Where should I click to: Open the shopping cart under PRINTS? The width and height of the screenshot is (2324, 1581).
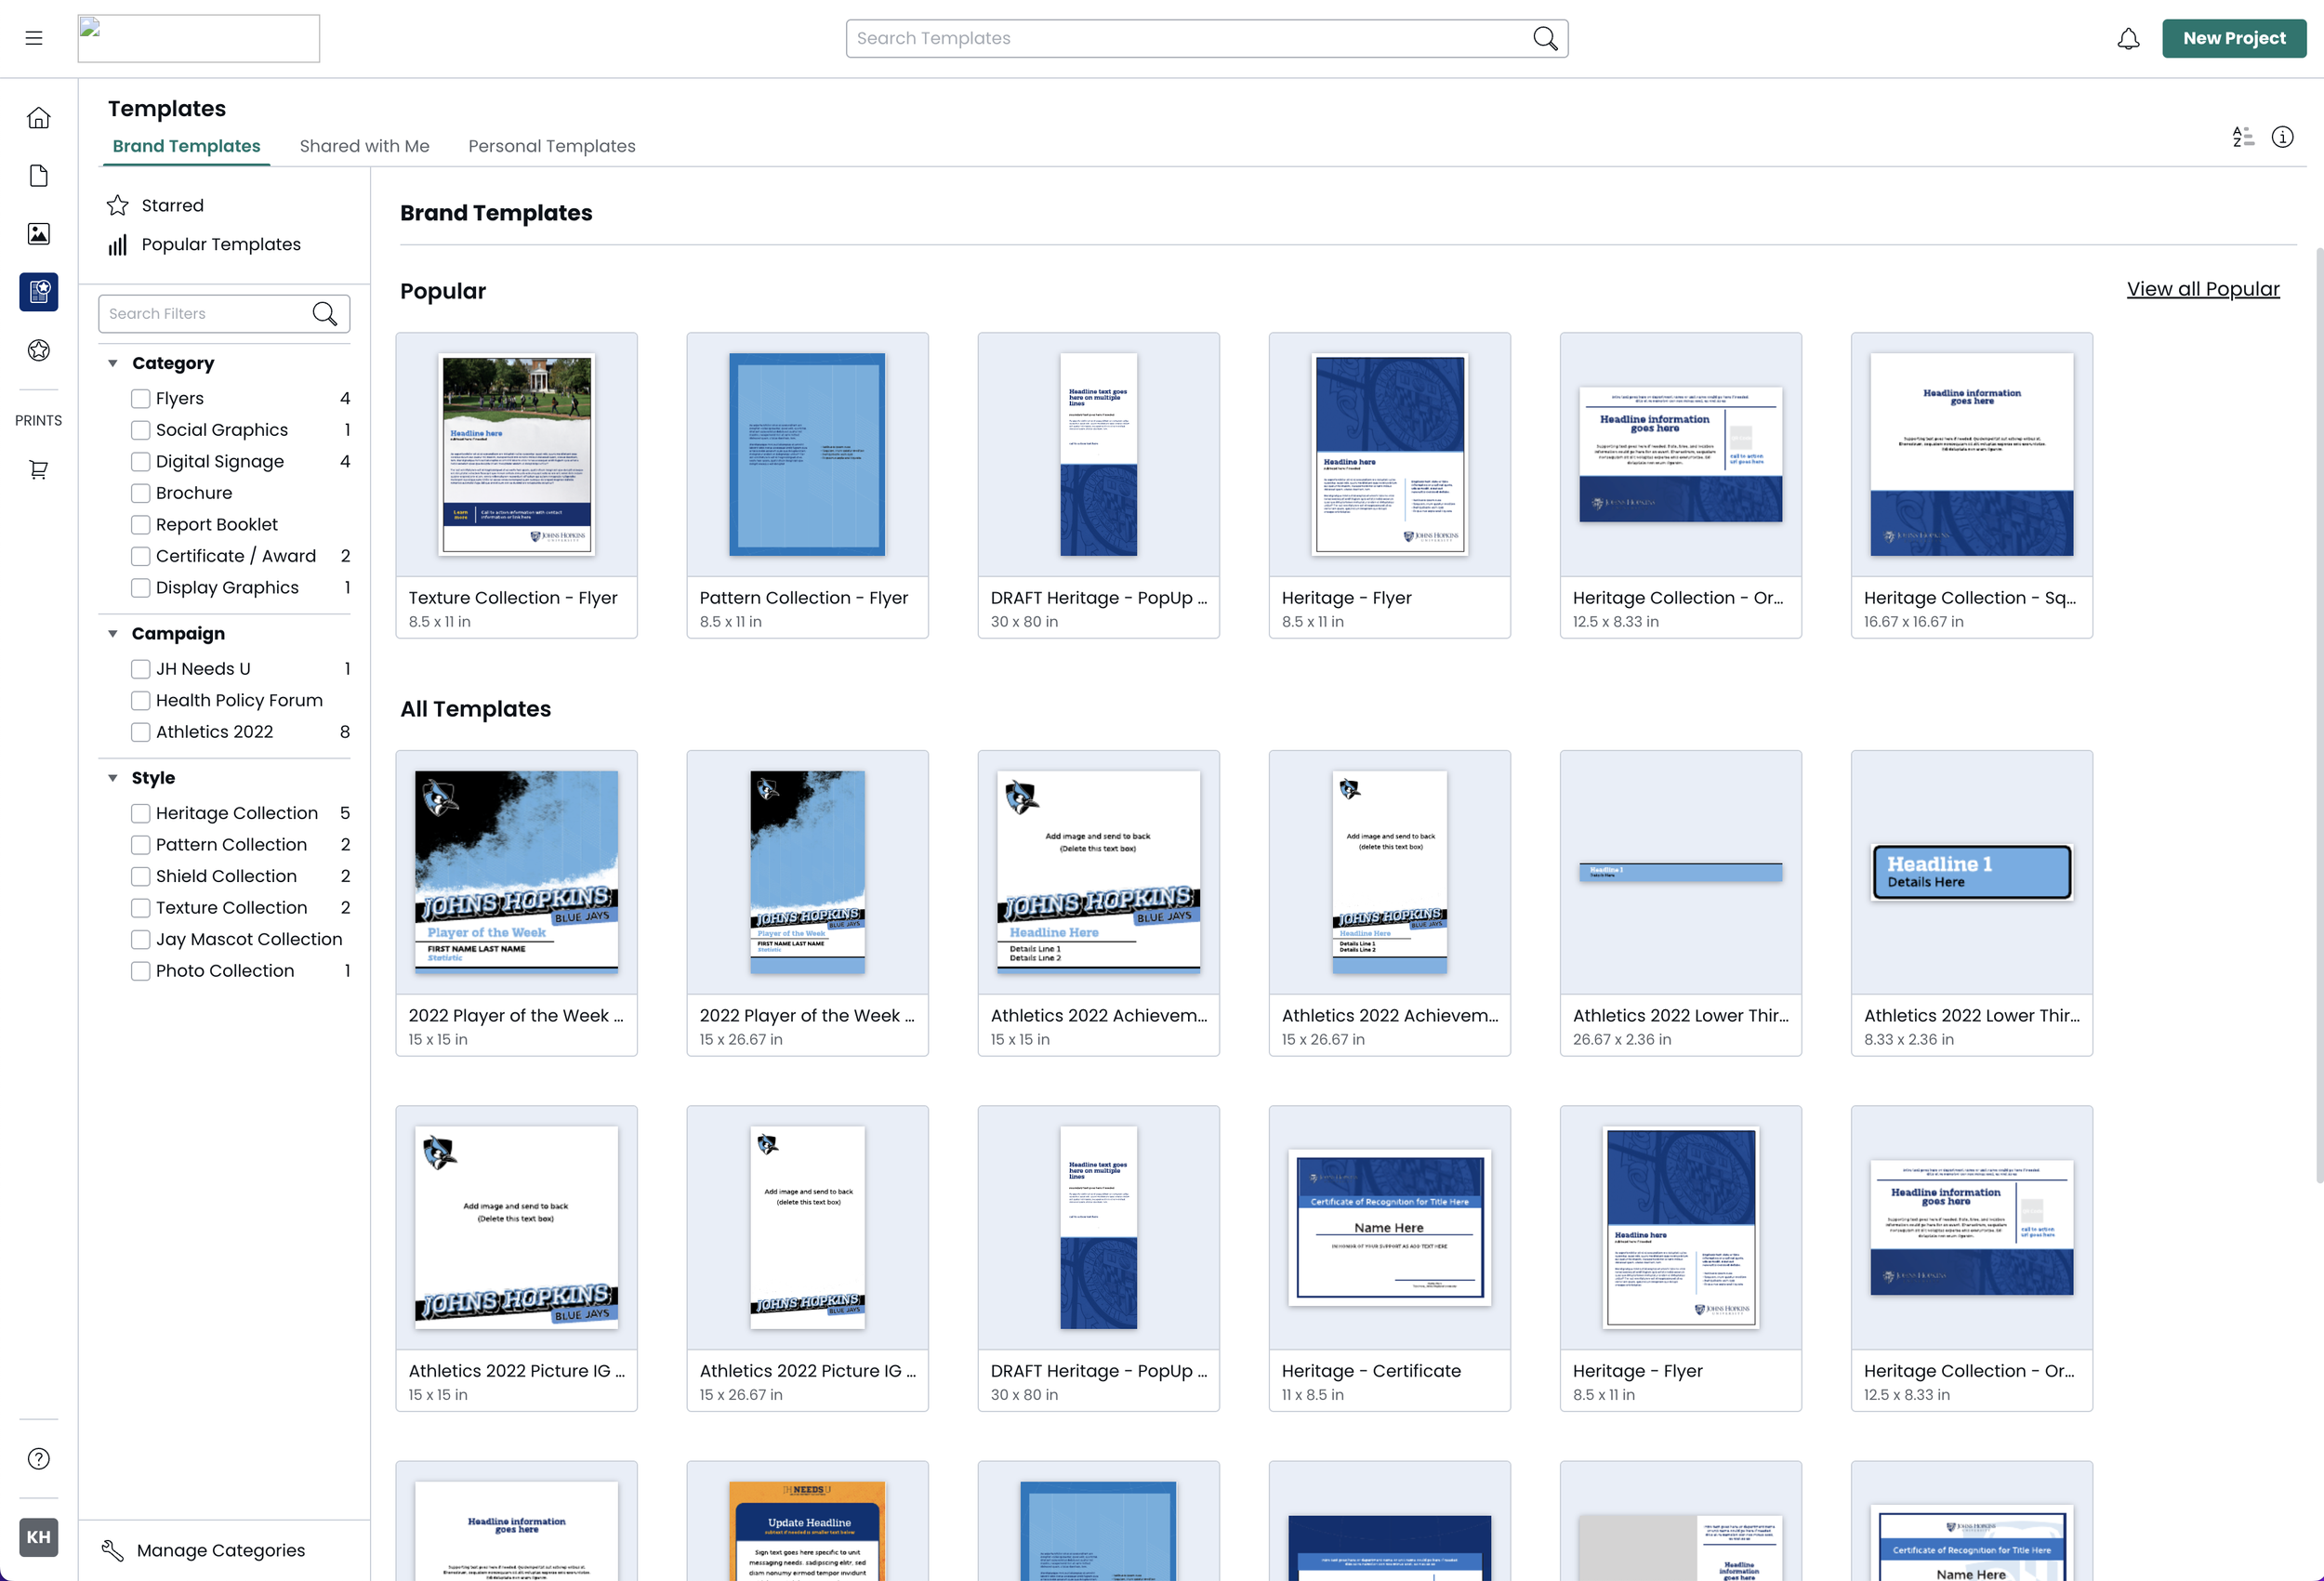tap(38, 470)
